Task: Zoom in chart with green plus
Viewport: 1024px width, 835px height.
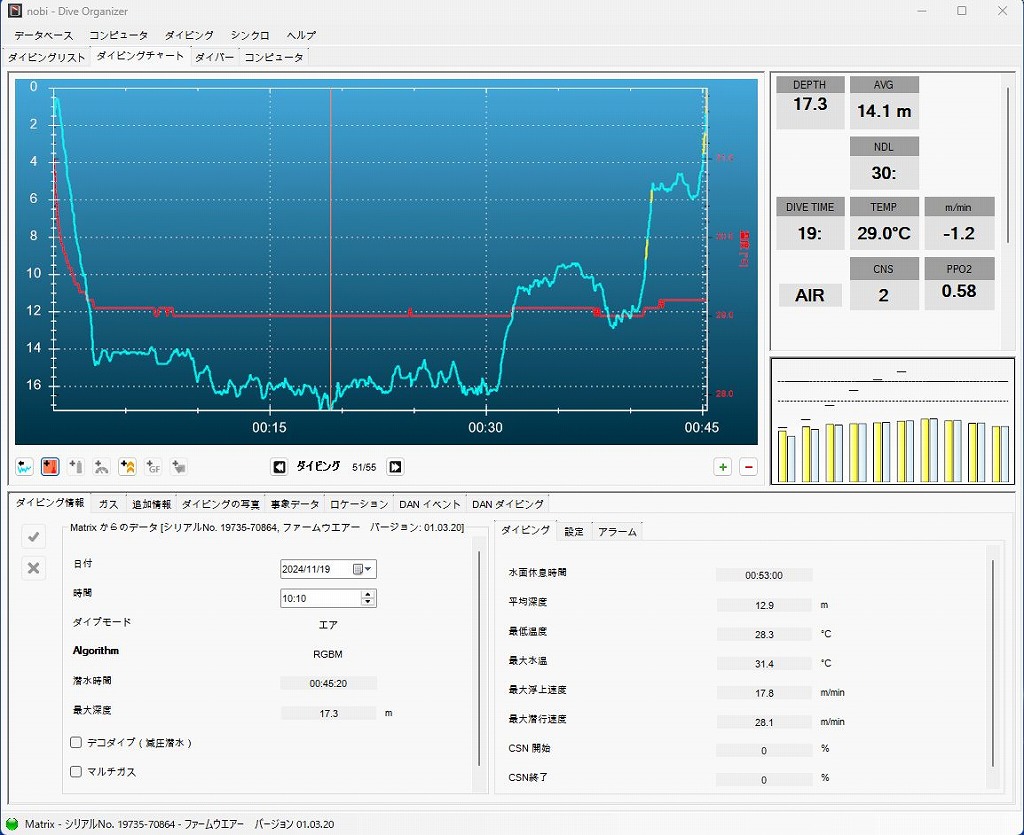Action: (x=723, y=467)
